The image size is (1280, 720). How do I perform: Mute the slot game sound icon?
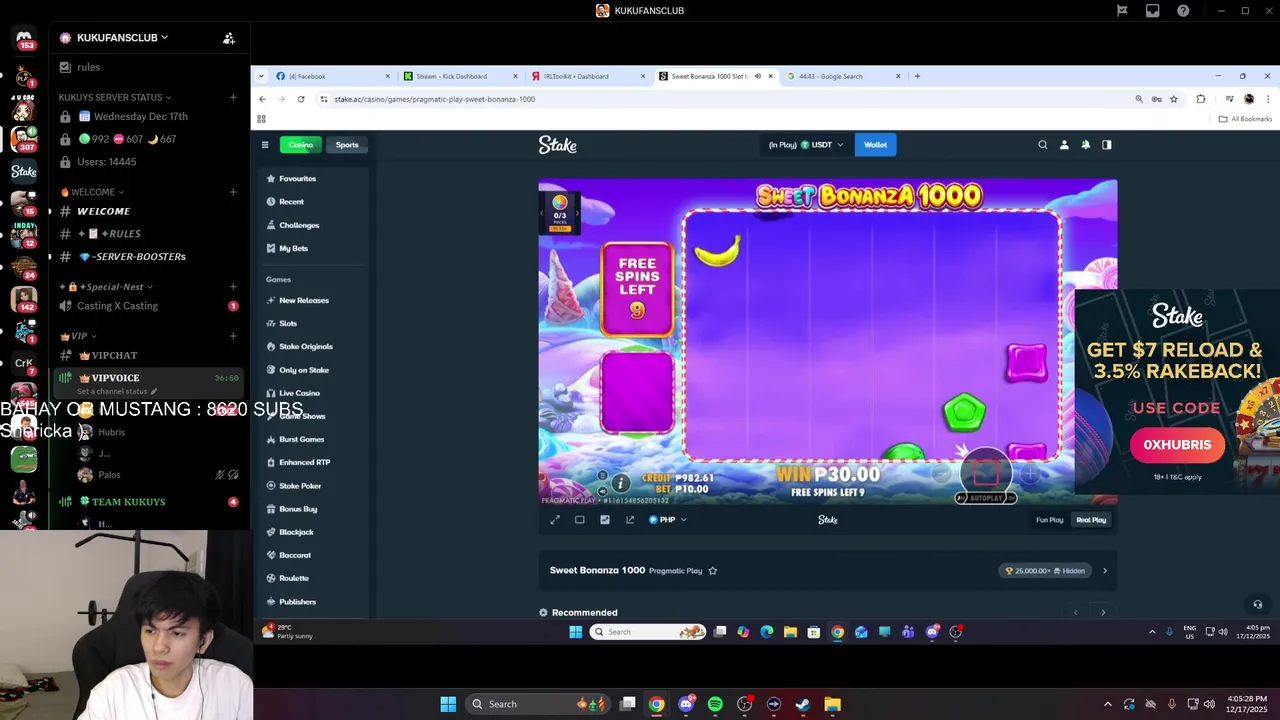[x=602, y=491]
